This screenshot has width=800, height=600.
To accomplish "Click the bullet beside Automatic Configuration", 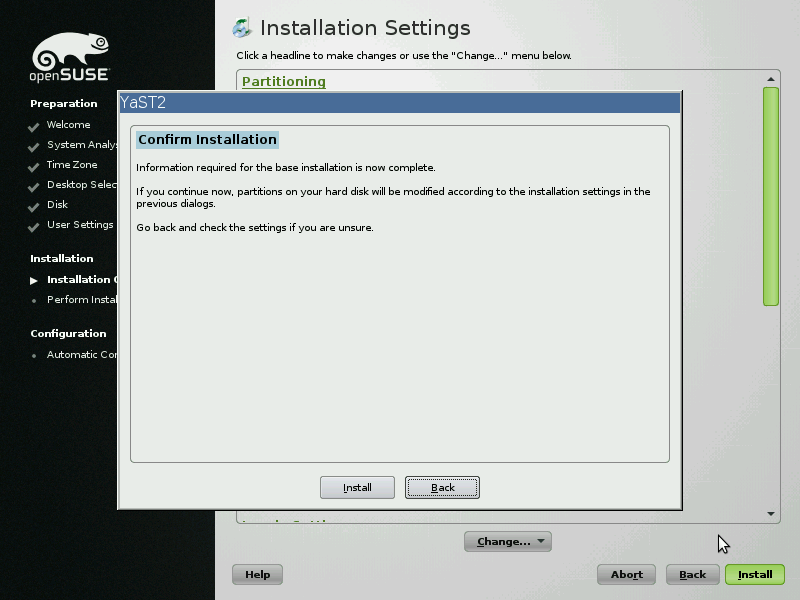I will tap(34, 356).
